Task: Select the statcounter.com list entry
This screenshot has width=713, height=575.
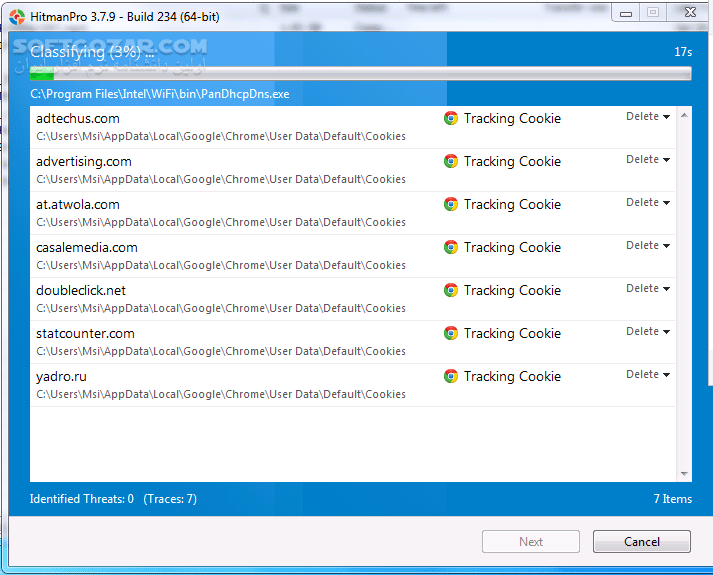Action: [85, 334]
